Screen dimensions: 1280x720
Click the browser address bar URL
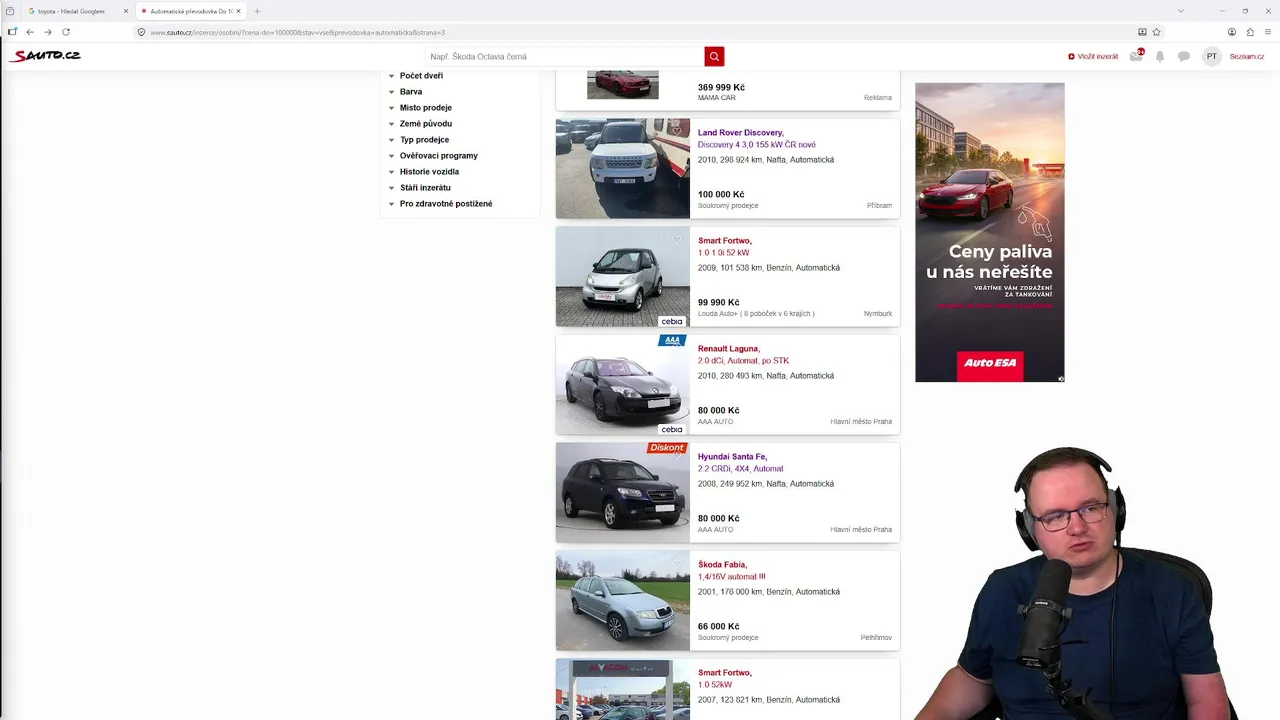[x=298, y=32]
